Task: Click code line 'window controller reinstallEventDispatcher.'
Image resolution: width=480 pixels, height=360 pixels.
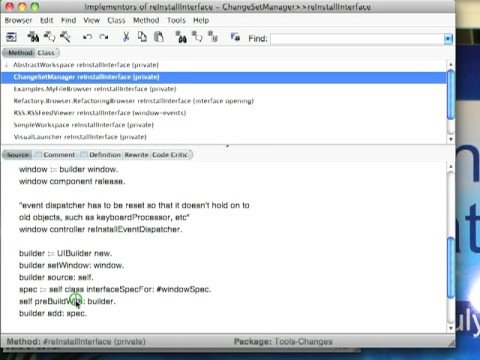Action: click(101, 229)
